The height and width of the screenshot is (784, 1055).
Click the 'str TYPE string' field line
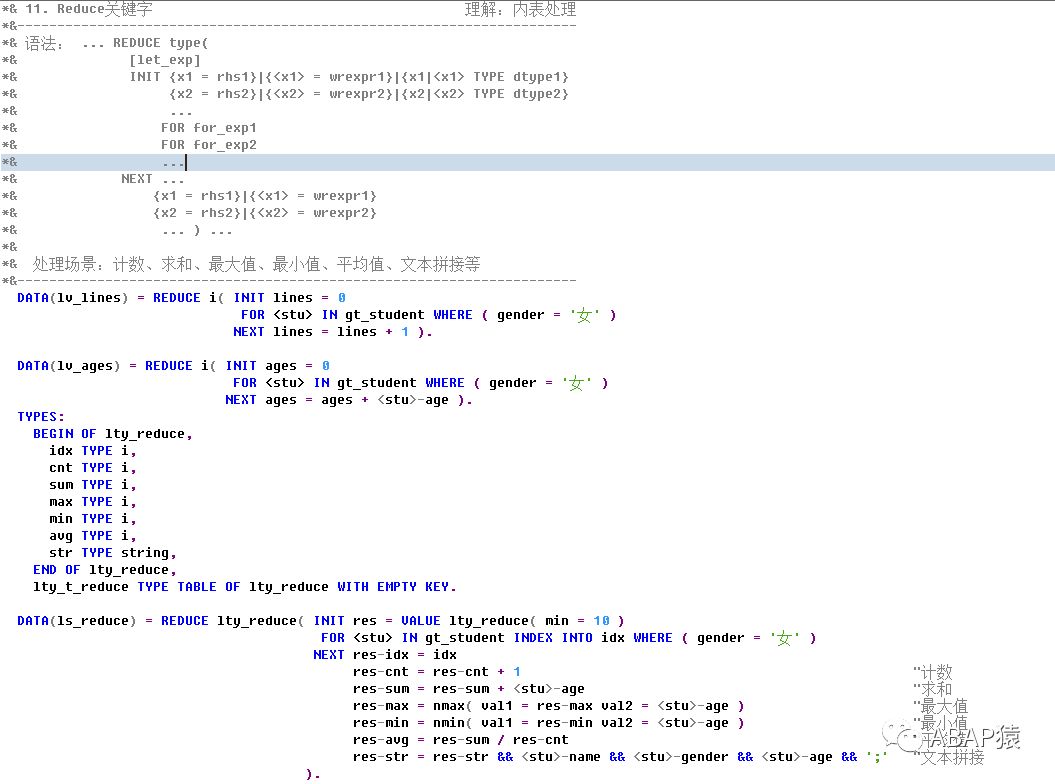113,553
